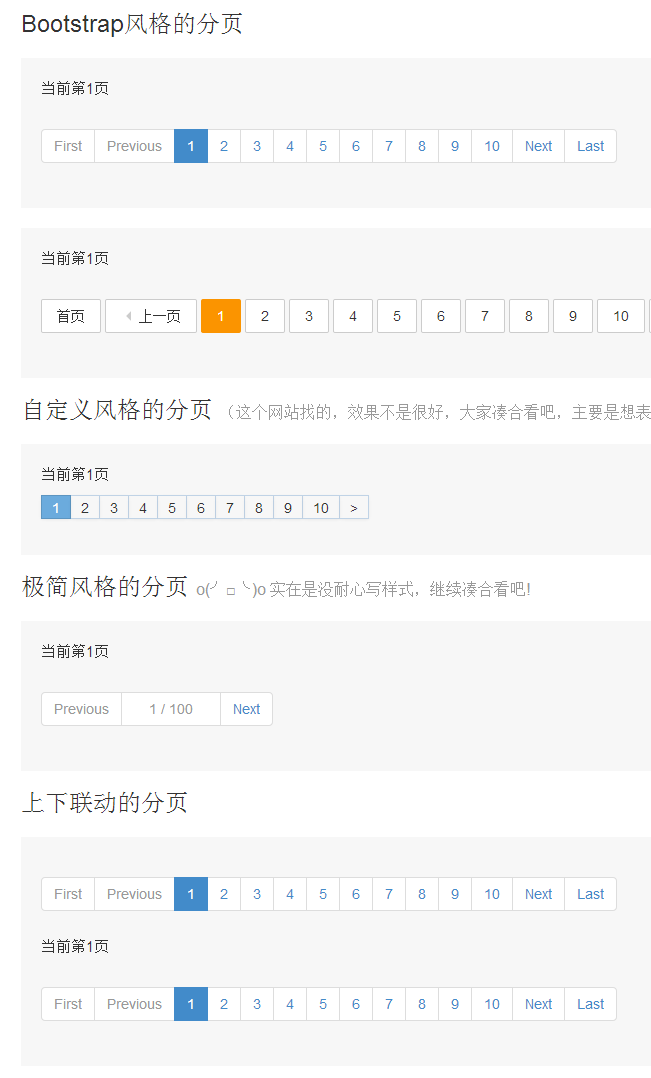Viewport: 651px width, 1078px height.
Task: Click Previous beside the 1 / 100 indicator
Action: click(81, 709)
